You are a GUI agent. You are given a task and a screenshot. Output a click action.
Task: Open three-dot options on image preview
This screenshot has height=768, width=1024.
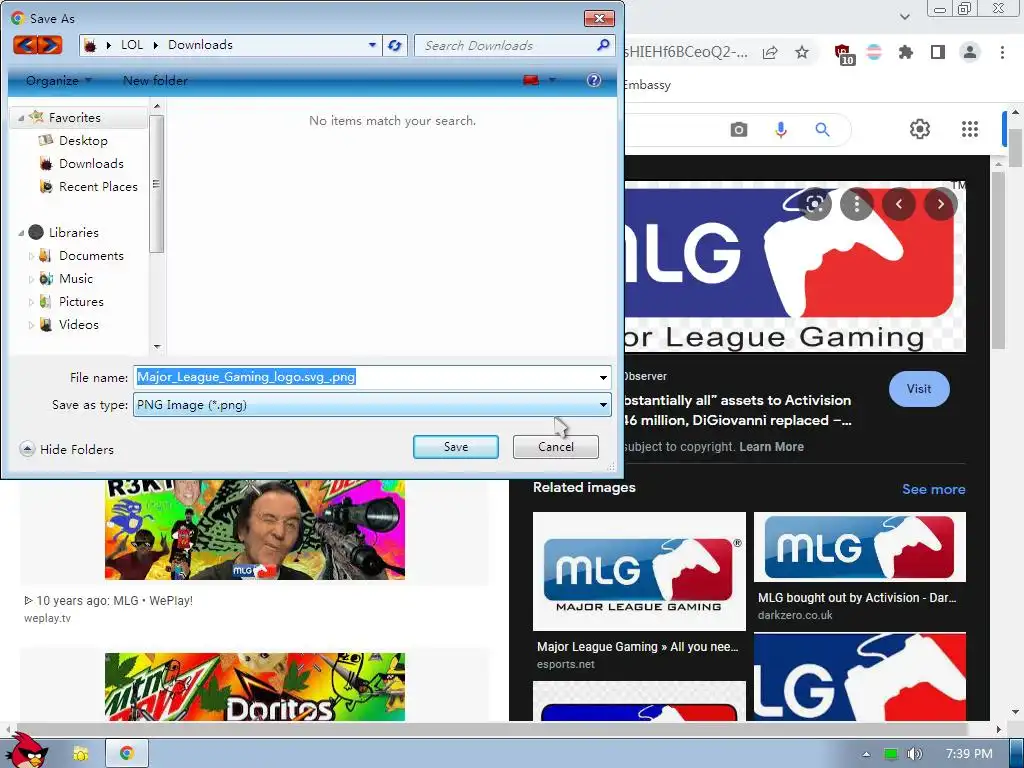click(857, 204)
